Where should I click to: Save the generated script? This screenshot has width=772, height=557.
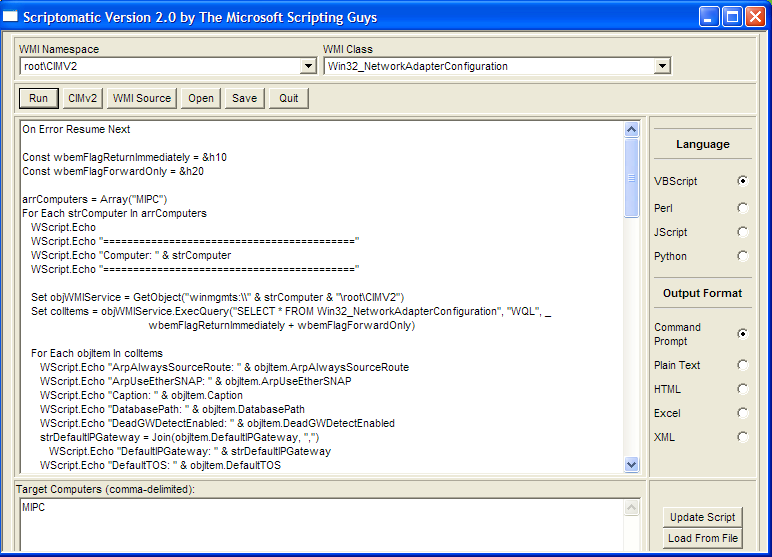[x=245, y=98]
